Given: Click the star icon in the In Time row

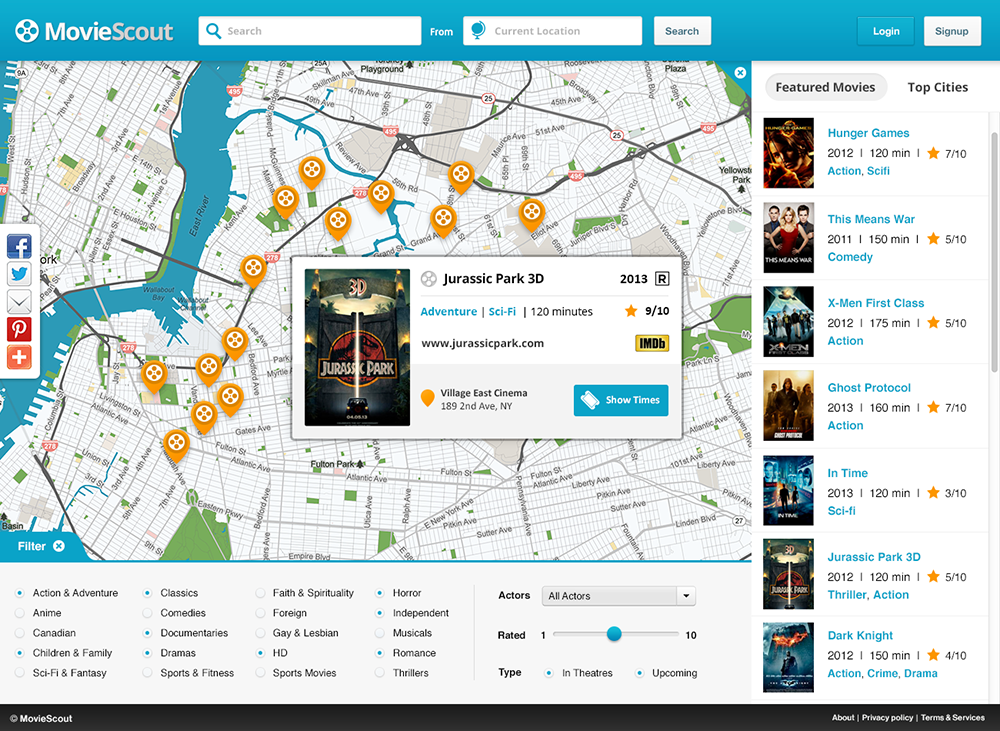Looking at the screenshot, I should pos(933,492).
